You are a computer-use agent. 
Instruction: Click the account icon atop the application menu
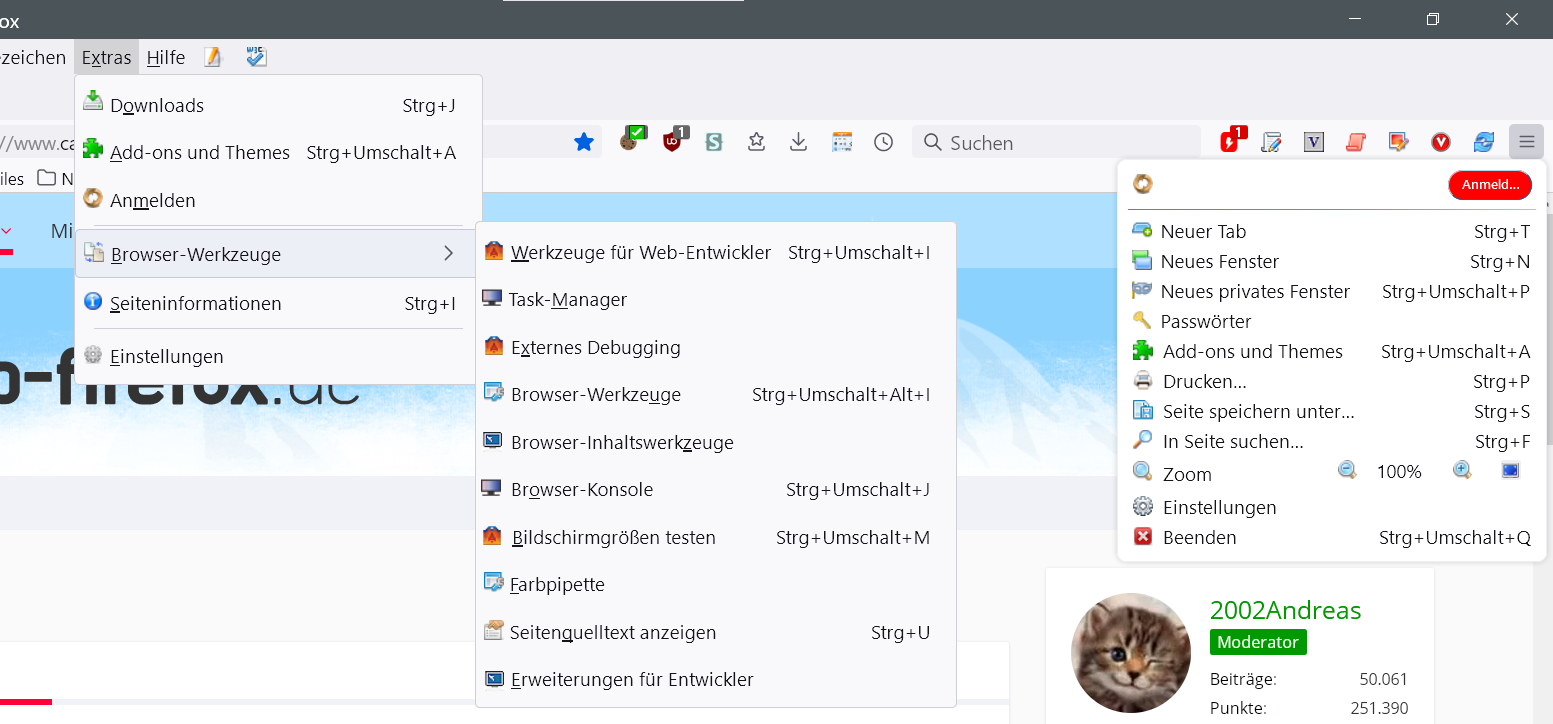1142,184
